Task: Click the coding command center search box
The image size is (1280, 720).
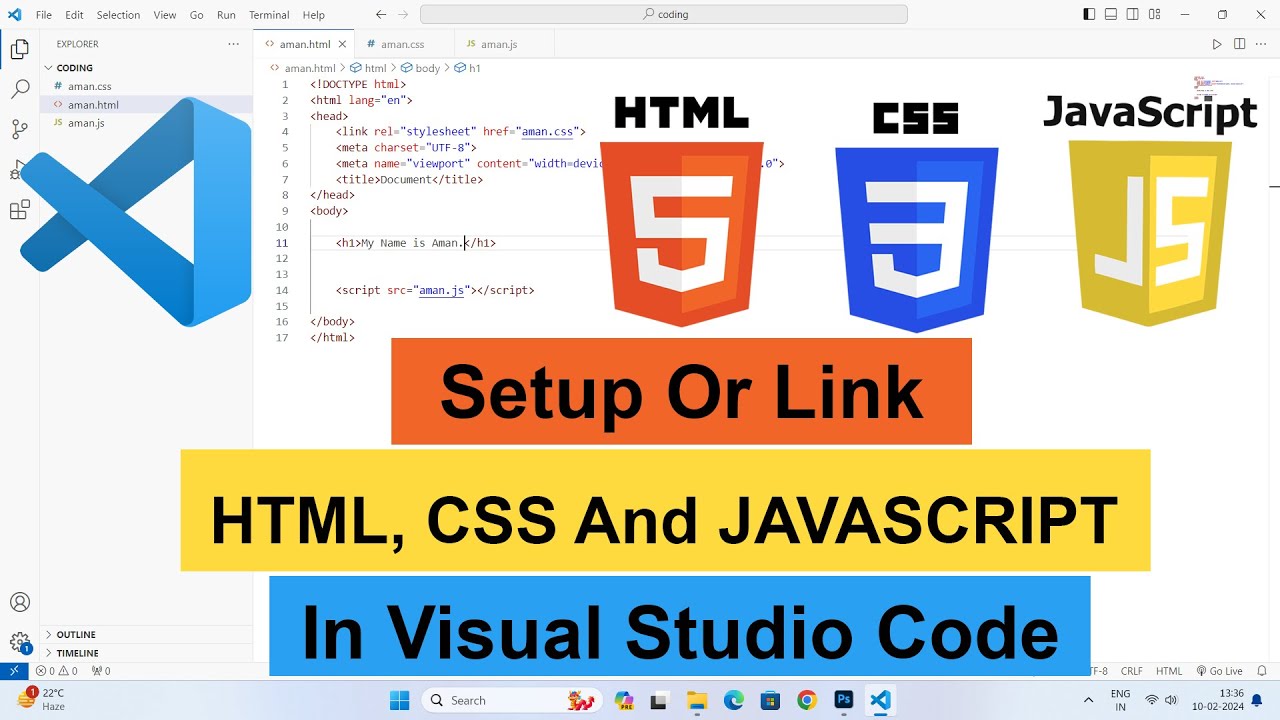Action: pos(664,15)
